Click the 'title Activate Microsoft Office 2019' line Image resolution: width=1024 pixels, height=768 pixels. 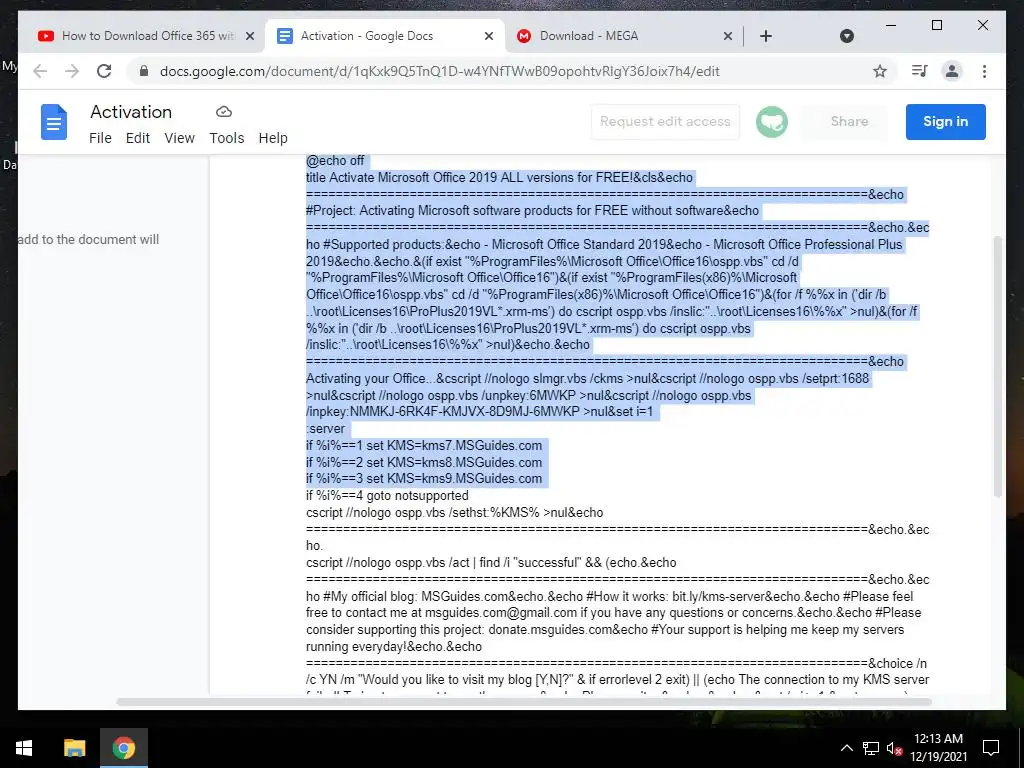pos(500,178)
